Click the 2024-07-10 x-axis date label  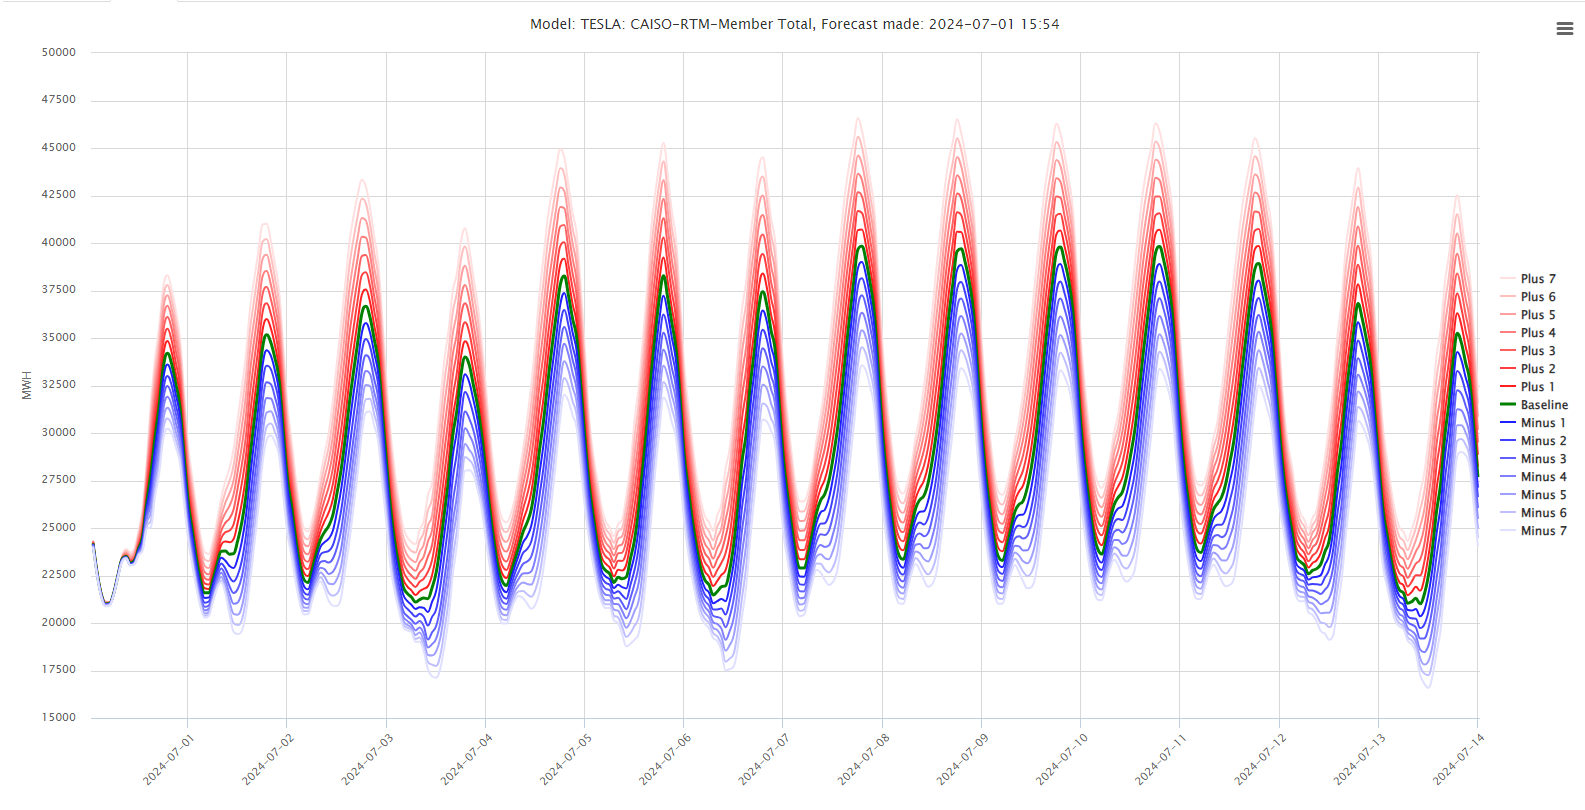(x=1062, y=759)
